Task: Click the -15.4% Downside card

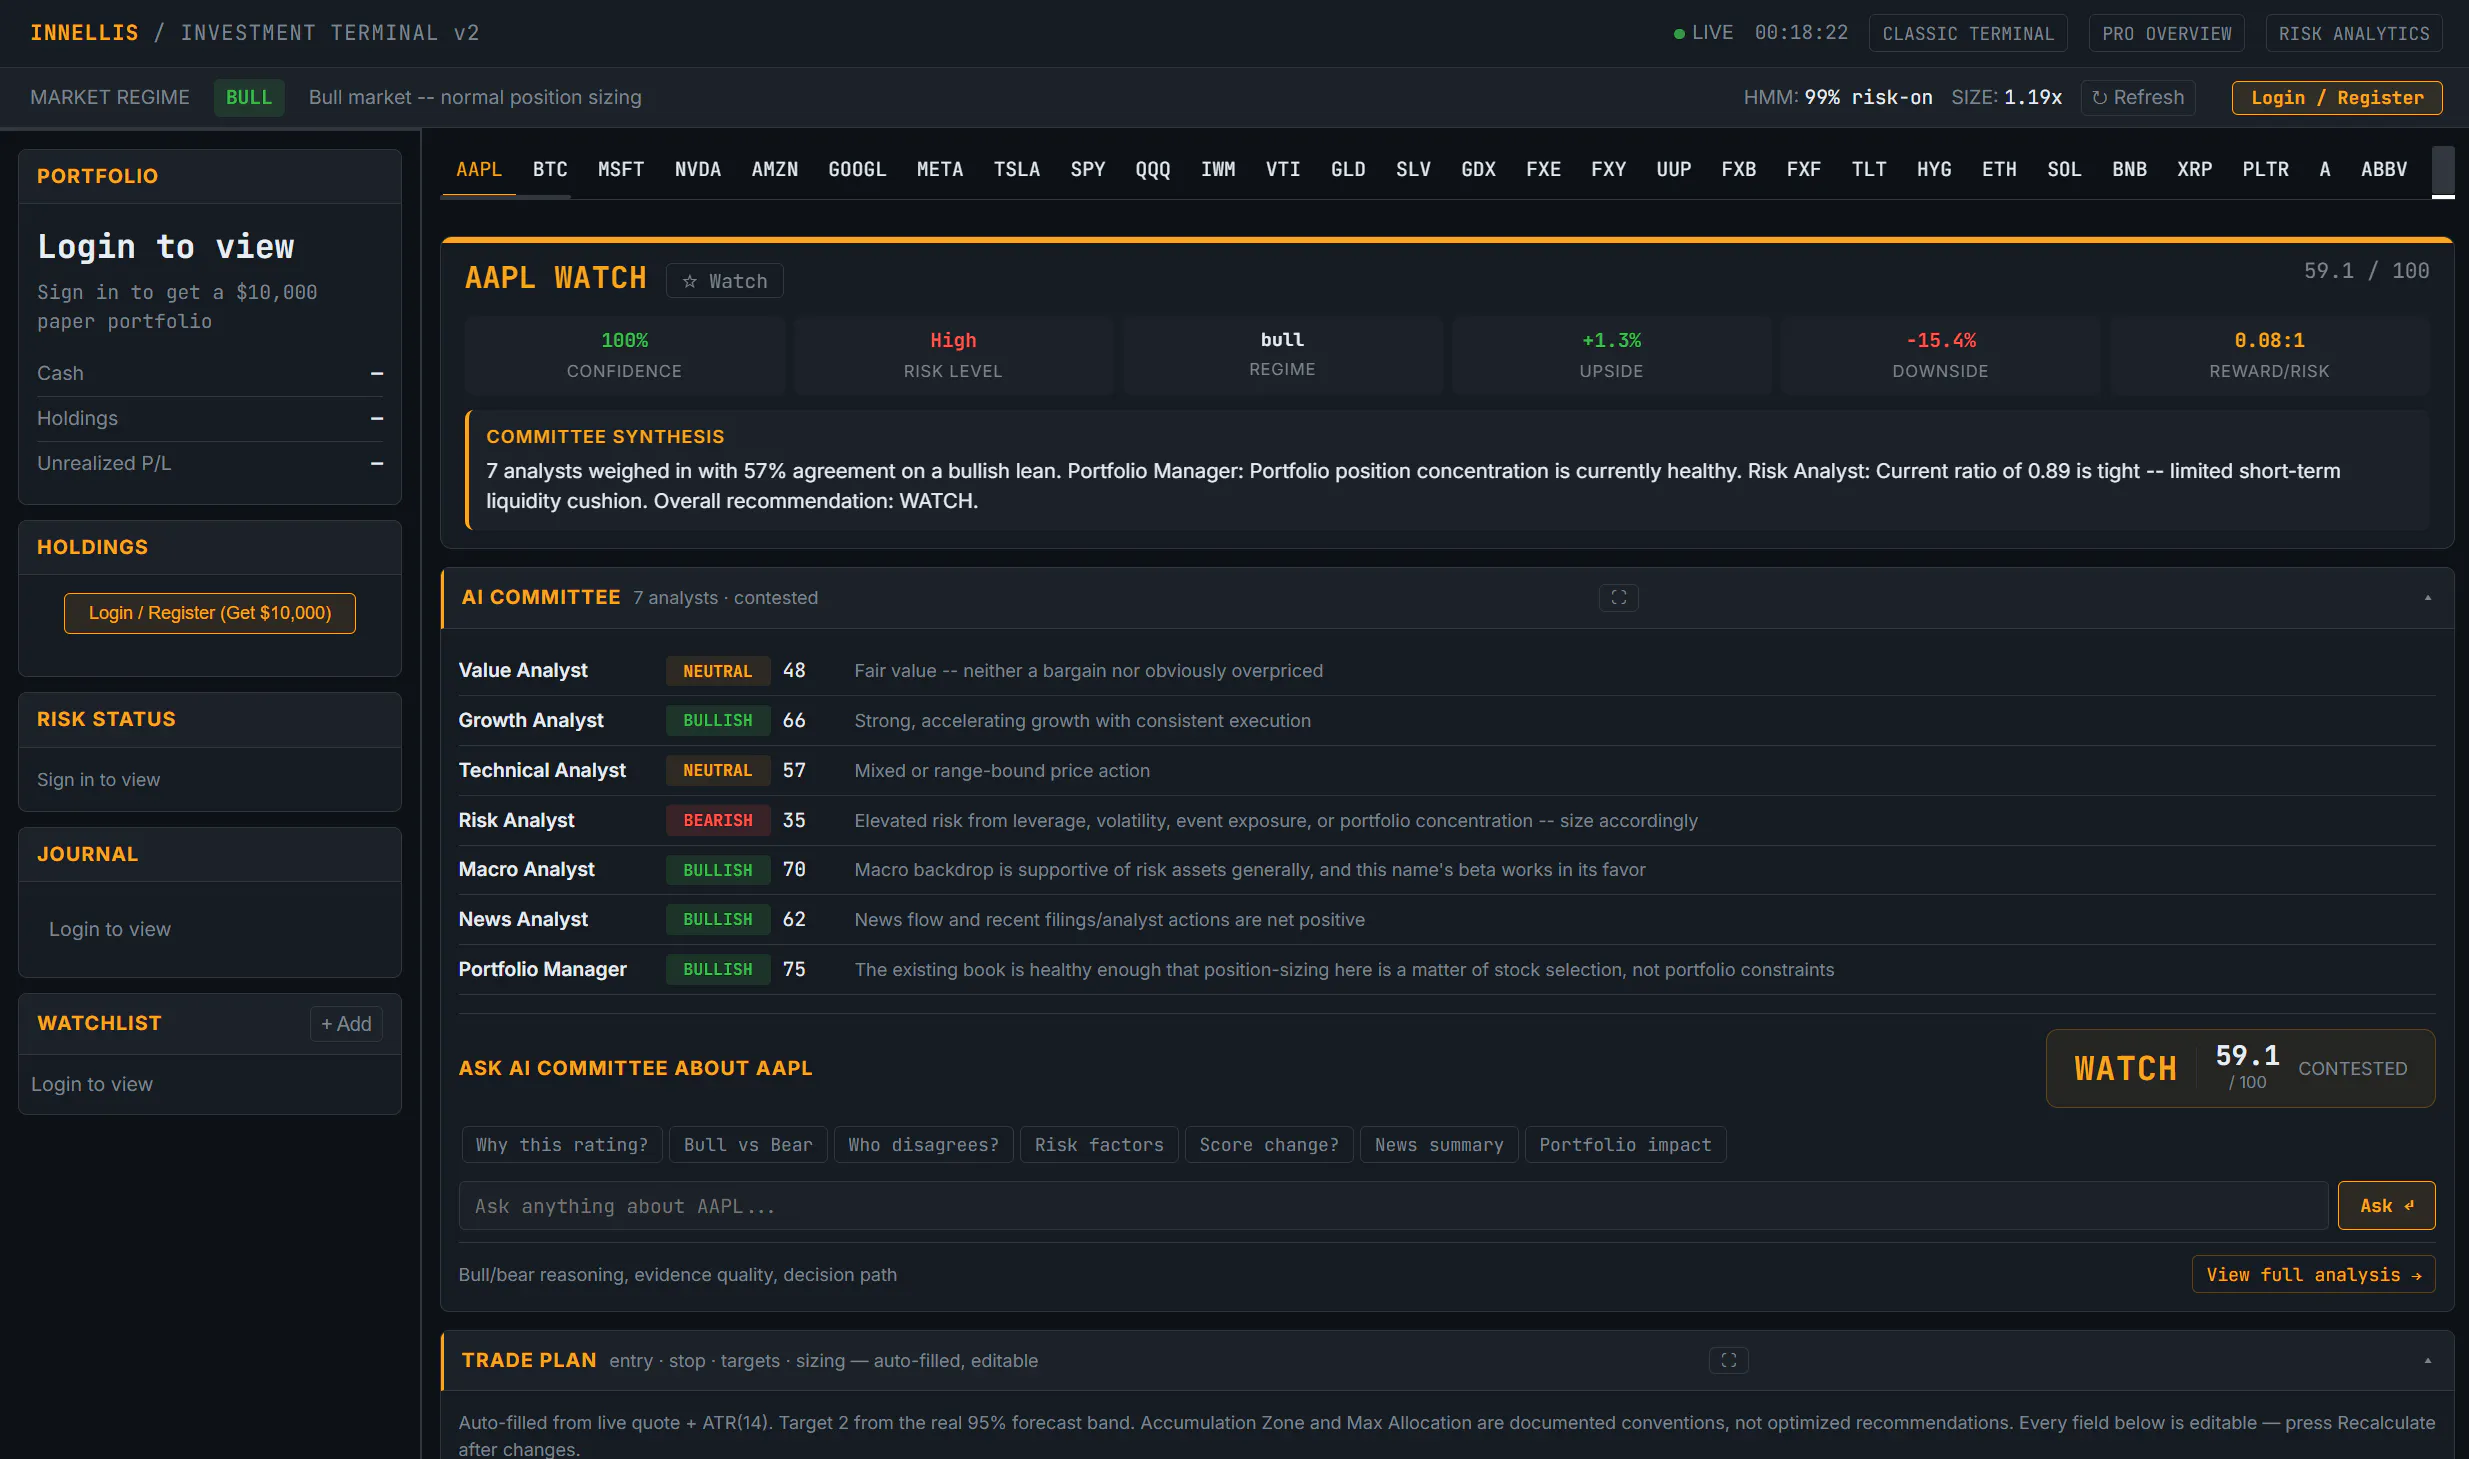Action: point(1940,355)
